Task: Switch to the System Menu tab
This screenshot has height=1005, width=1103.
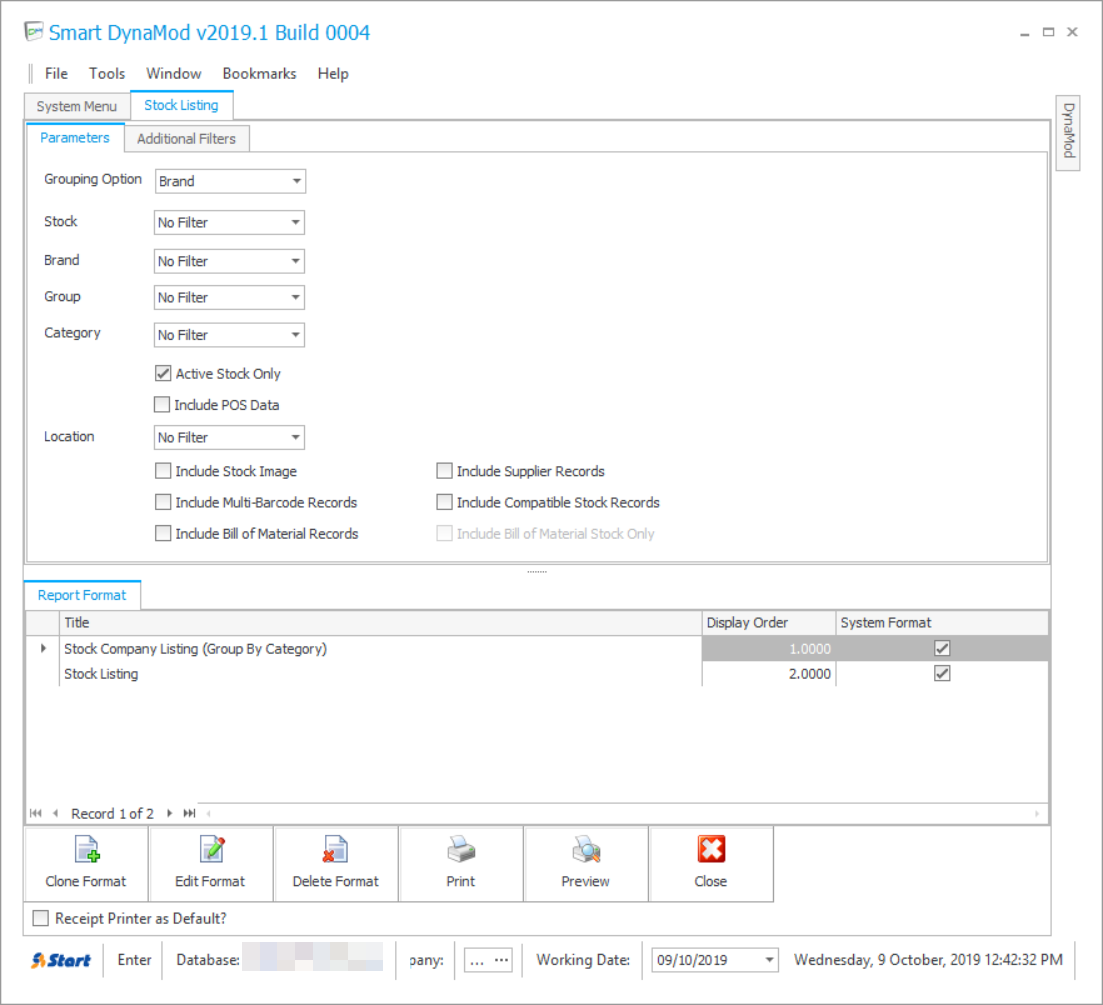Action: coord(77,106)
